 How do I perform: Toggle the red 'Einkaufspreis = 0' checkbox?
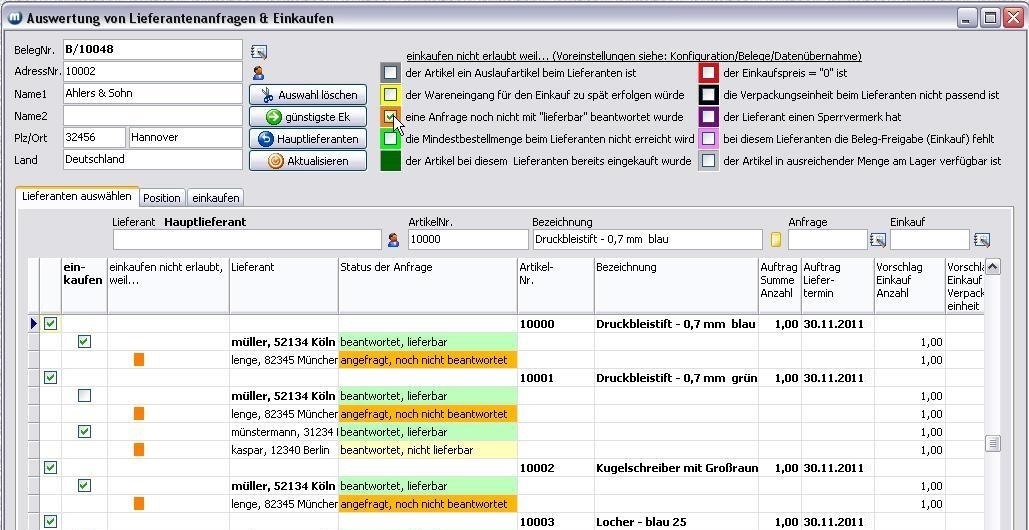pyautogui.click(x=708, y=73)
